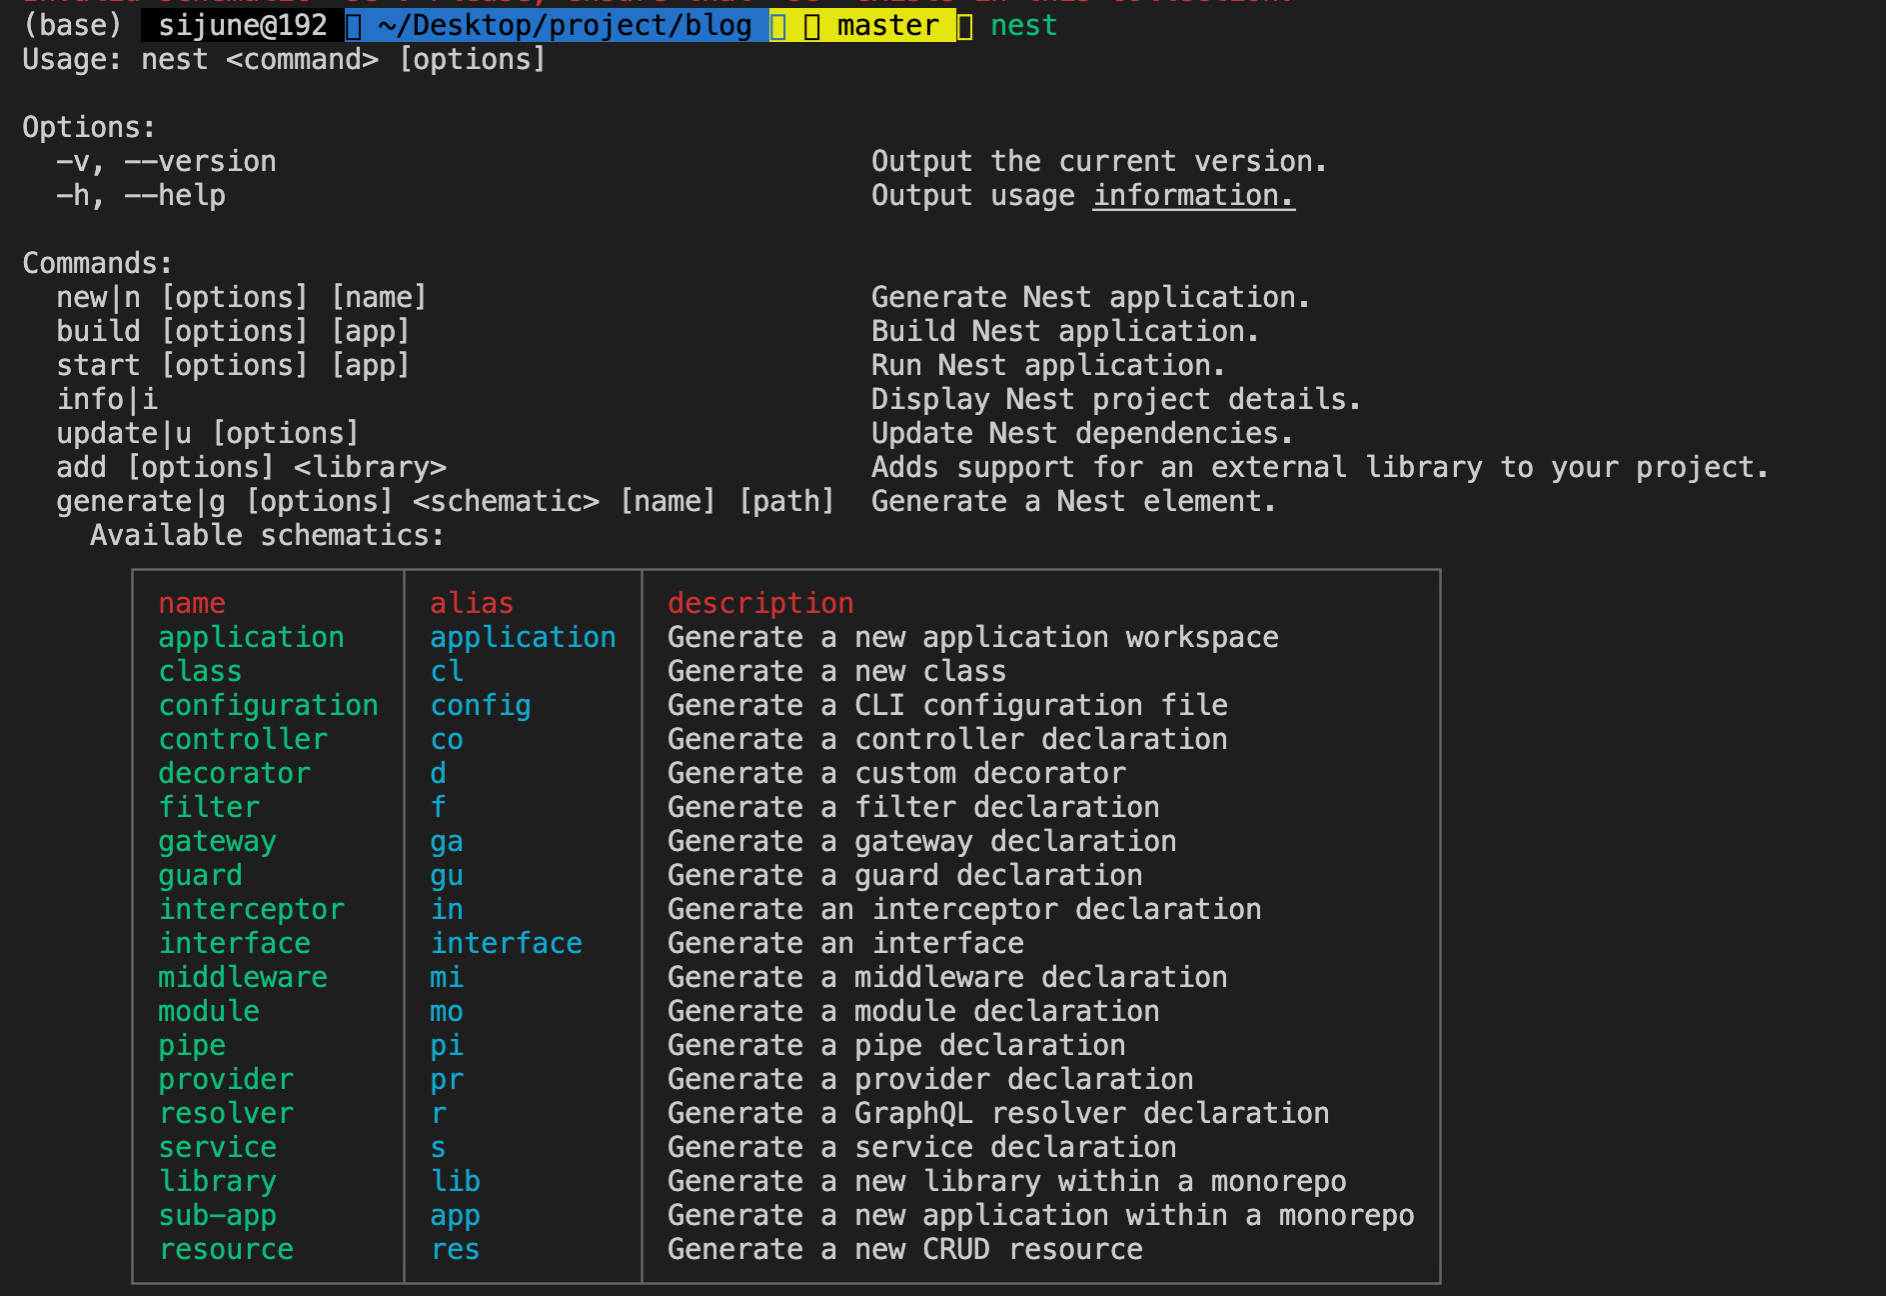This screenshot has width=1886, height=1296.
Task: Click 'Generate a CLI configuration file' description
Action: (x=947, y=705)
